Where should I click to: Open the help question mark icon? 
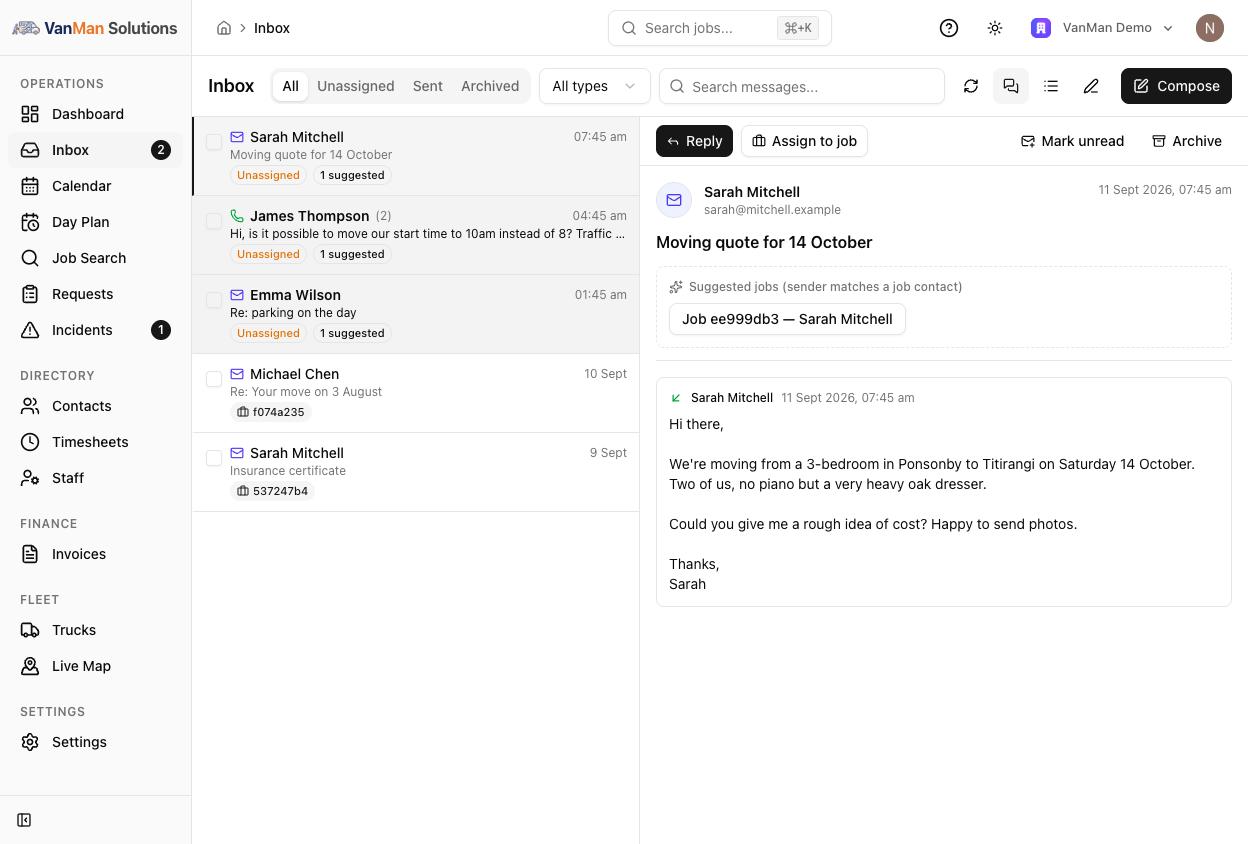[x=949, y=28]
